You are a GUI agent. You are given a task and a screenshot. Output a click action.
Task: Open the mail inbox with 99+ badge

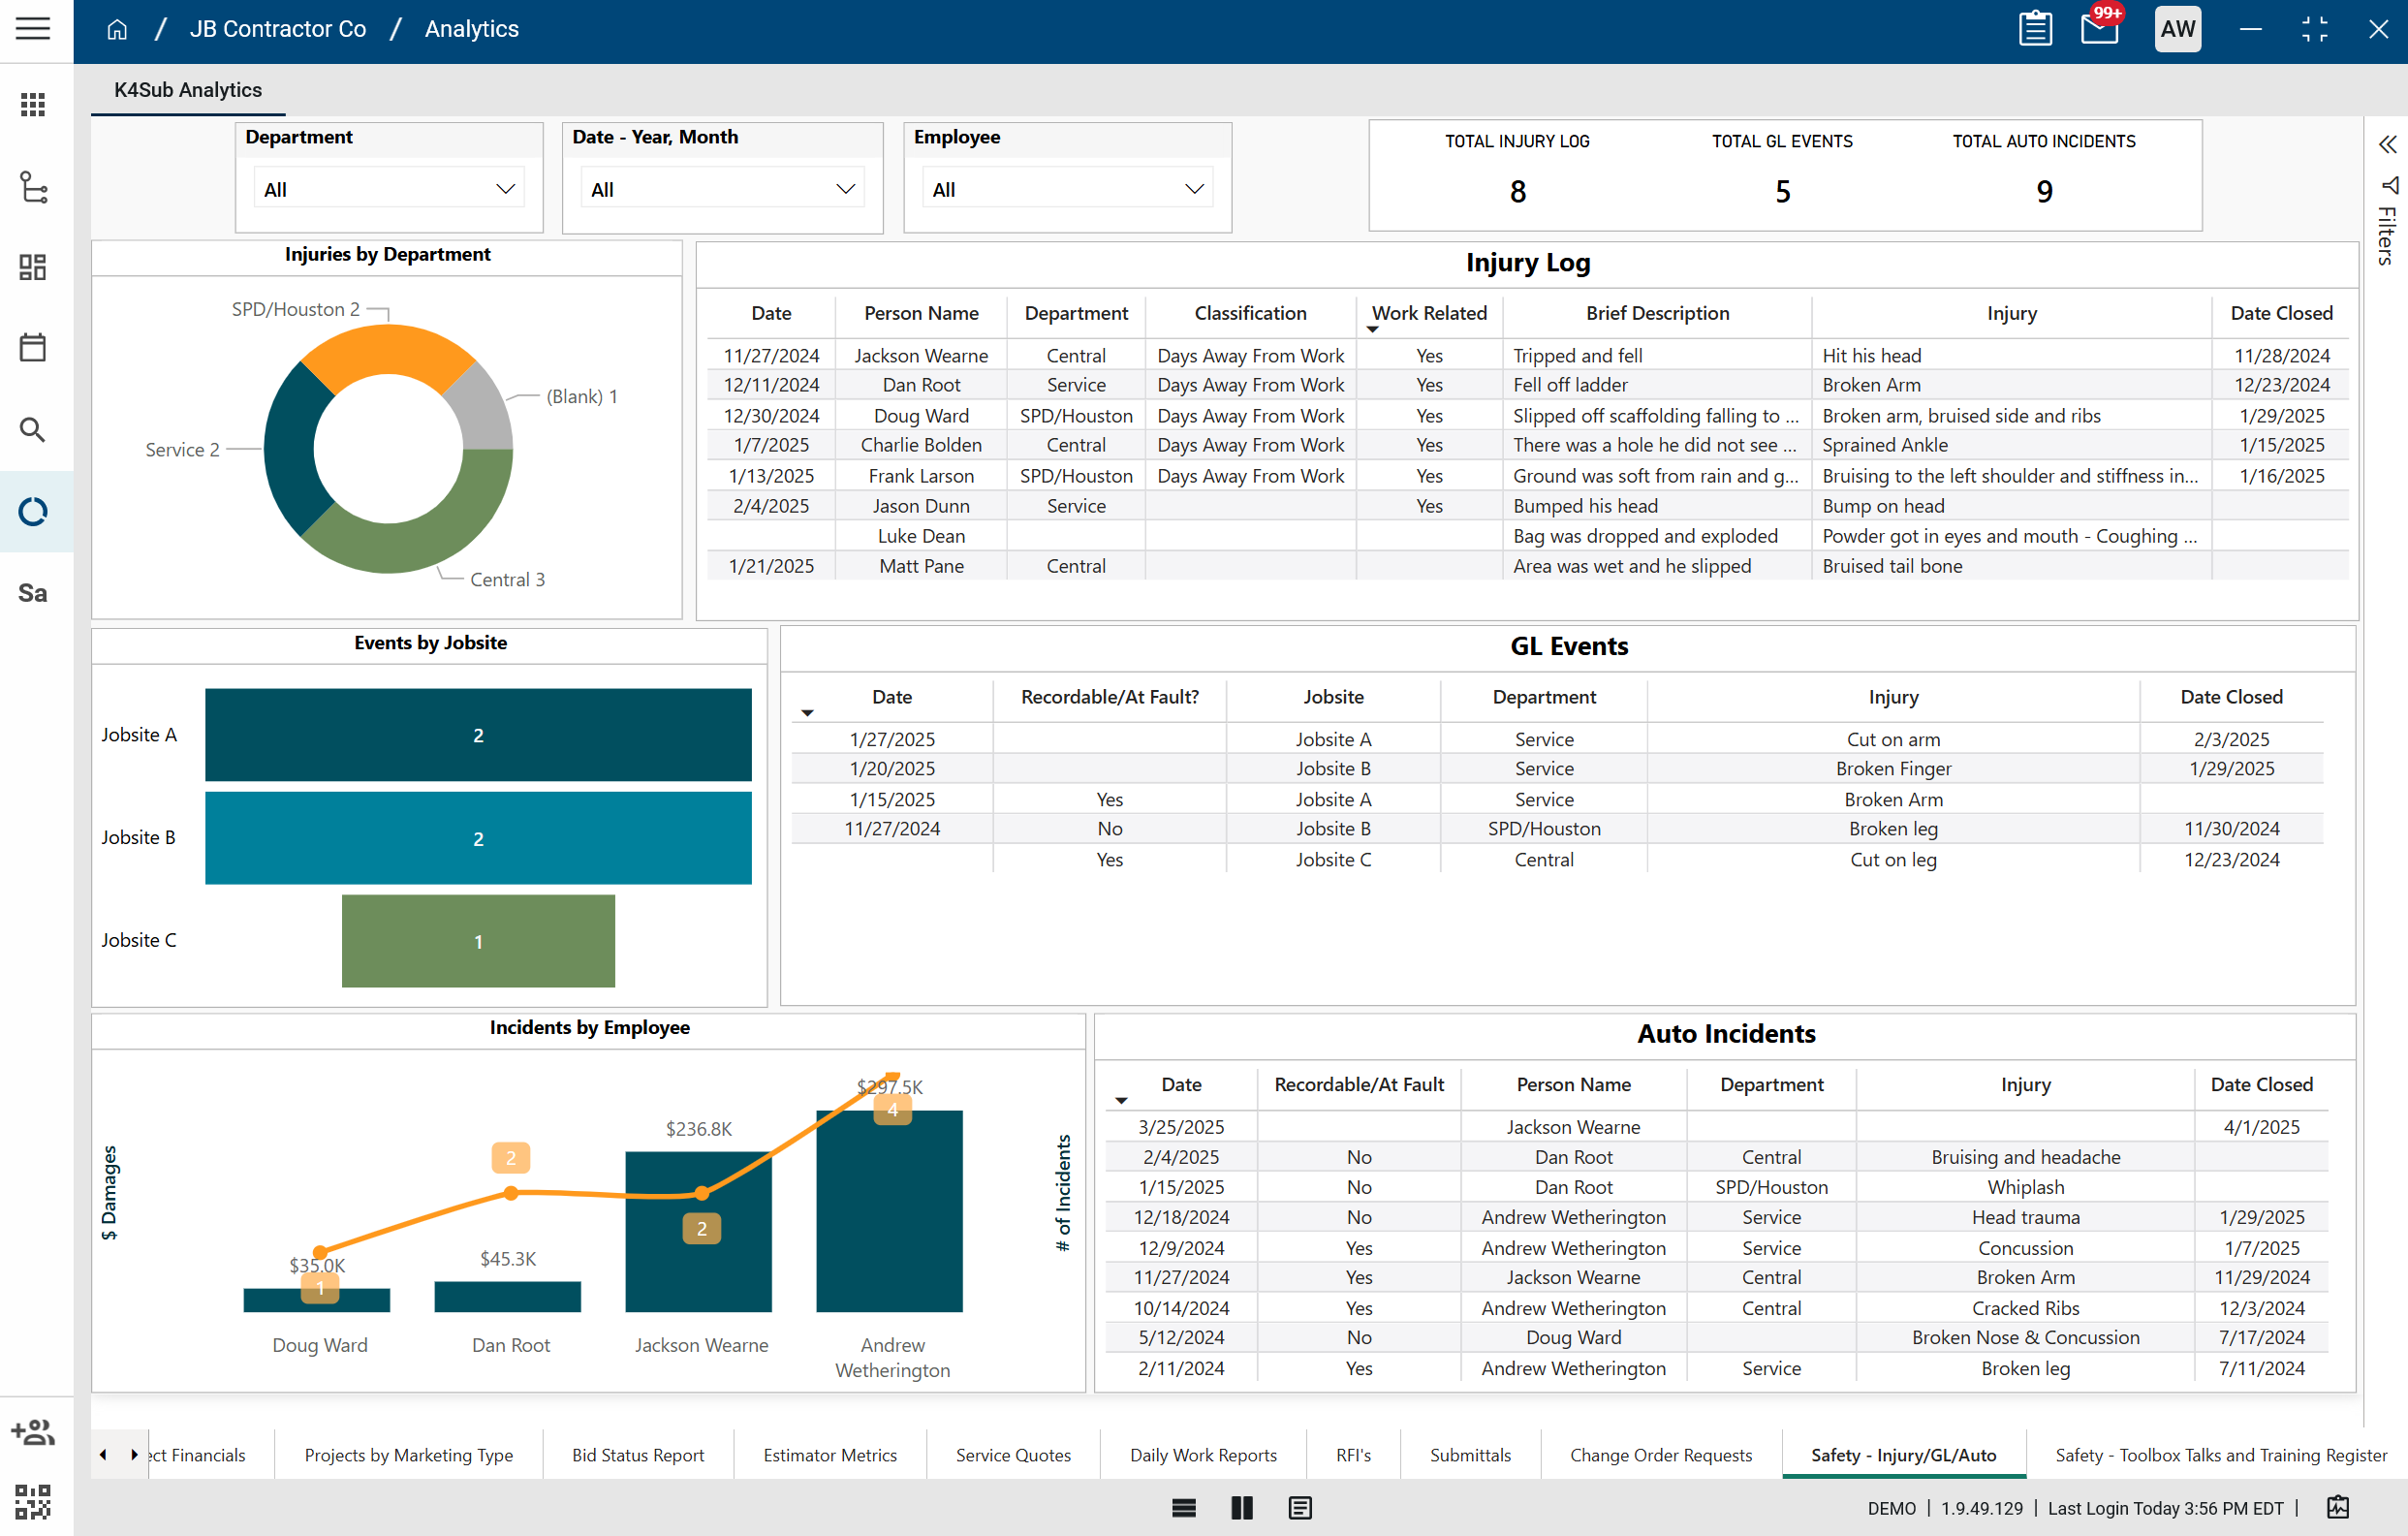click(x=2099, y=28)
